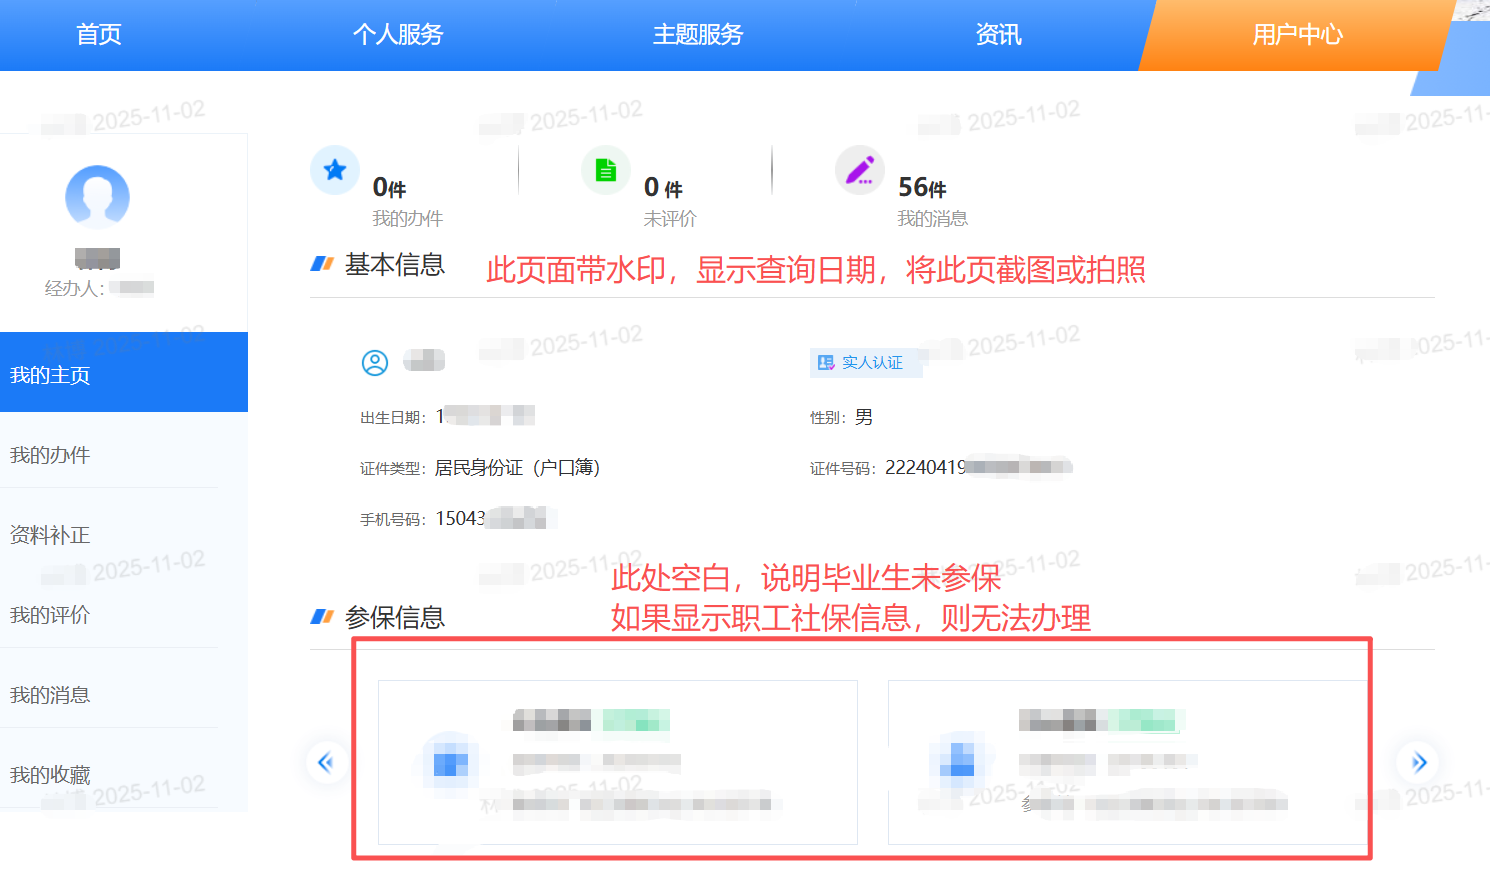This screenshot has width=1490, height=881.
Task: Click the user avatar in sidebar
Action: click(x=97, y=197)
